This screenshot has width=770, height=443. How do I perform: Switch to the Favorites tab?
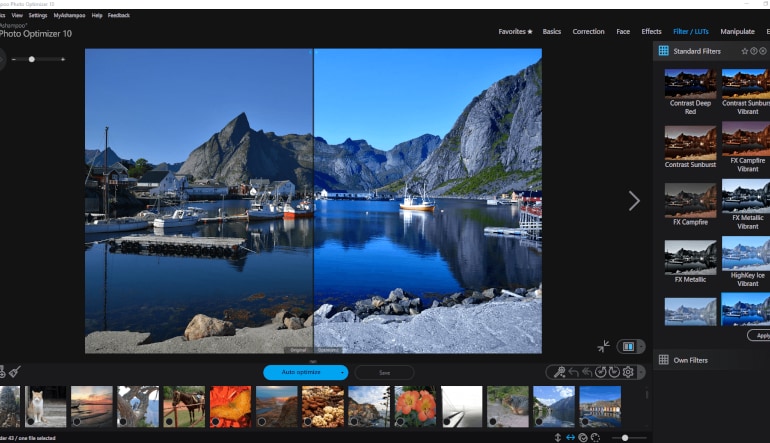pyautogui.click(x=515, y=31)
